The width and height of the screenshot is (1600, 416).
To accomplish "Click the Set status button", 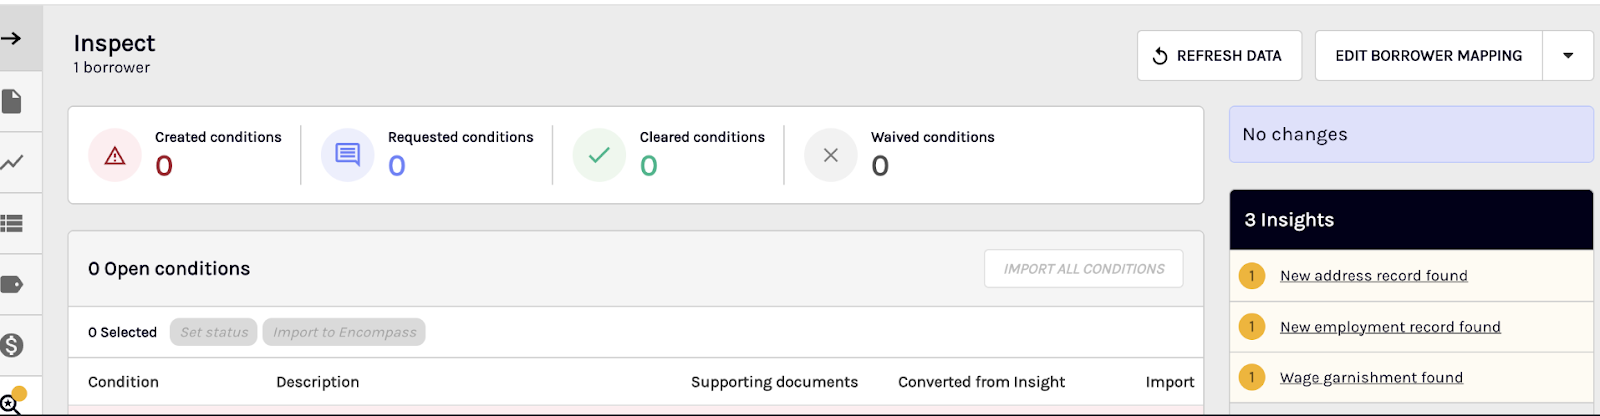I will [214, 332].
